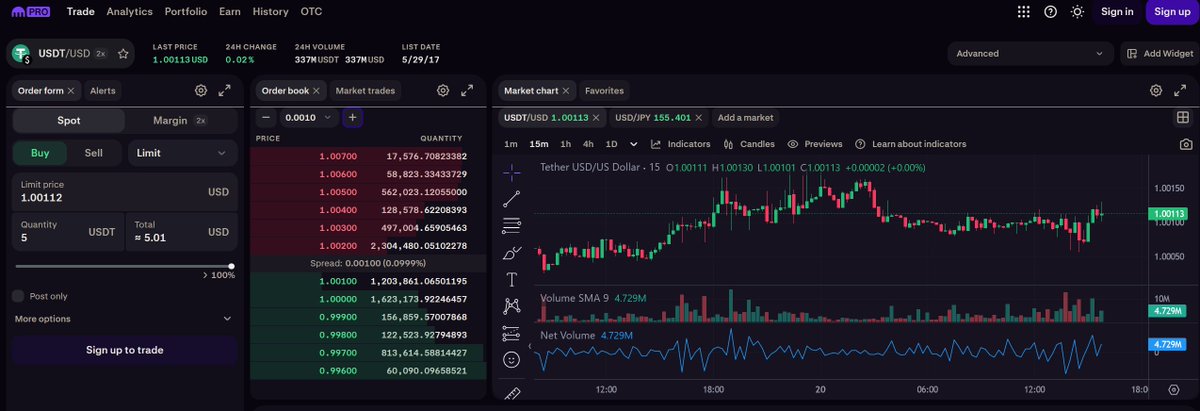Set the 1D chart timeframe
Image resolution: width=1200 pixels, height=411 pixels.
[612, 144]
